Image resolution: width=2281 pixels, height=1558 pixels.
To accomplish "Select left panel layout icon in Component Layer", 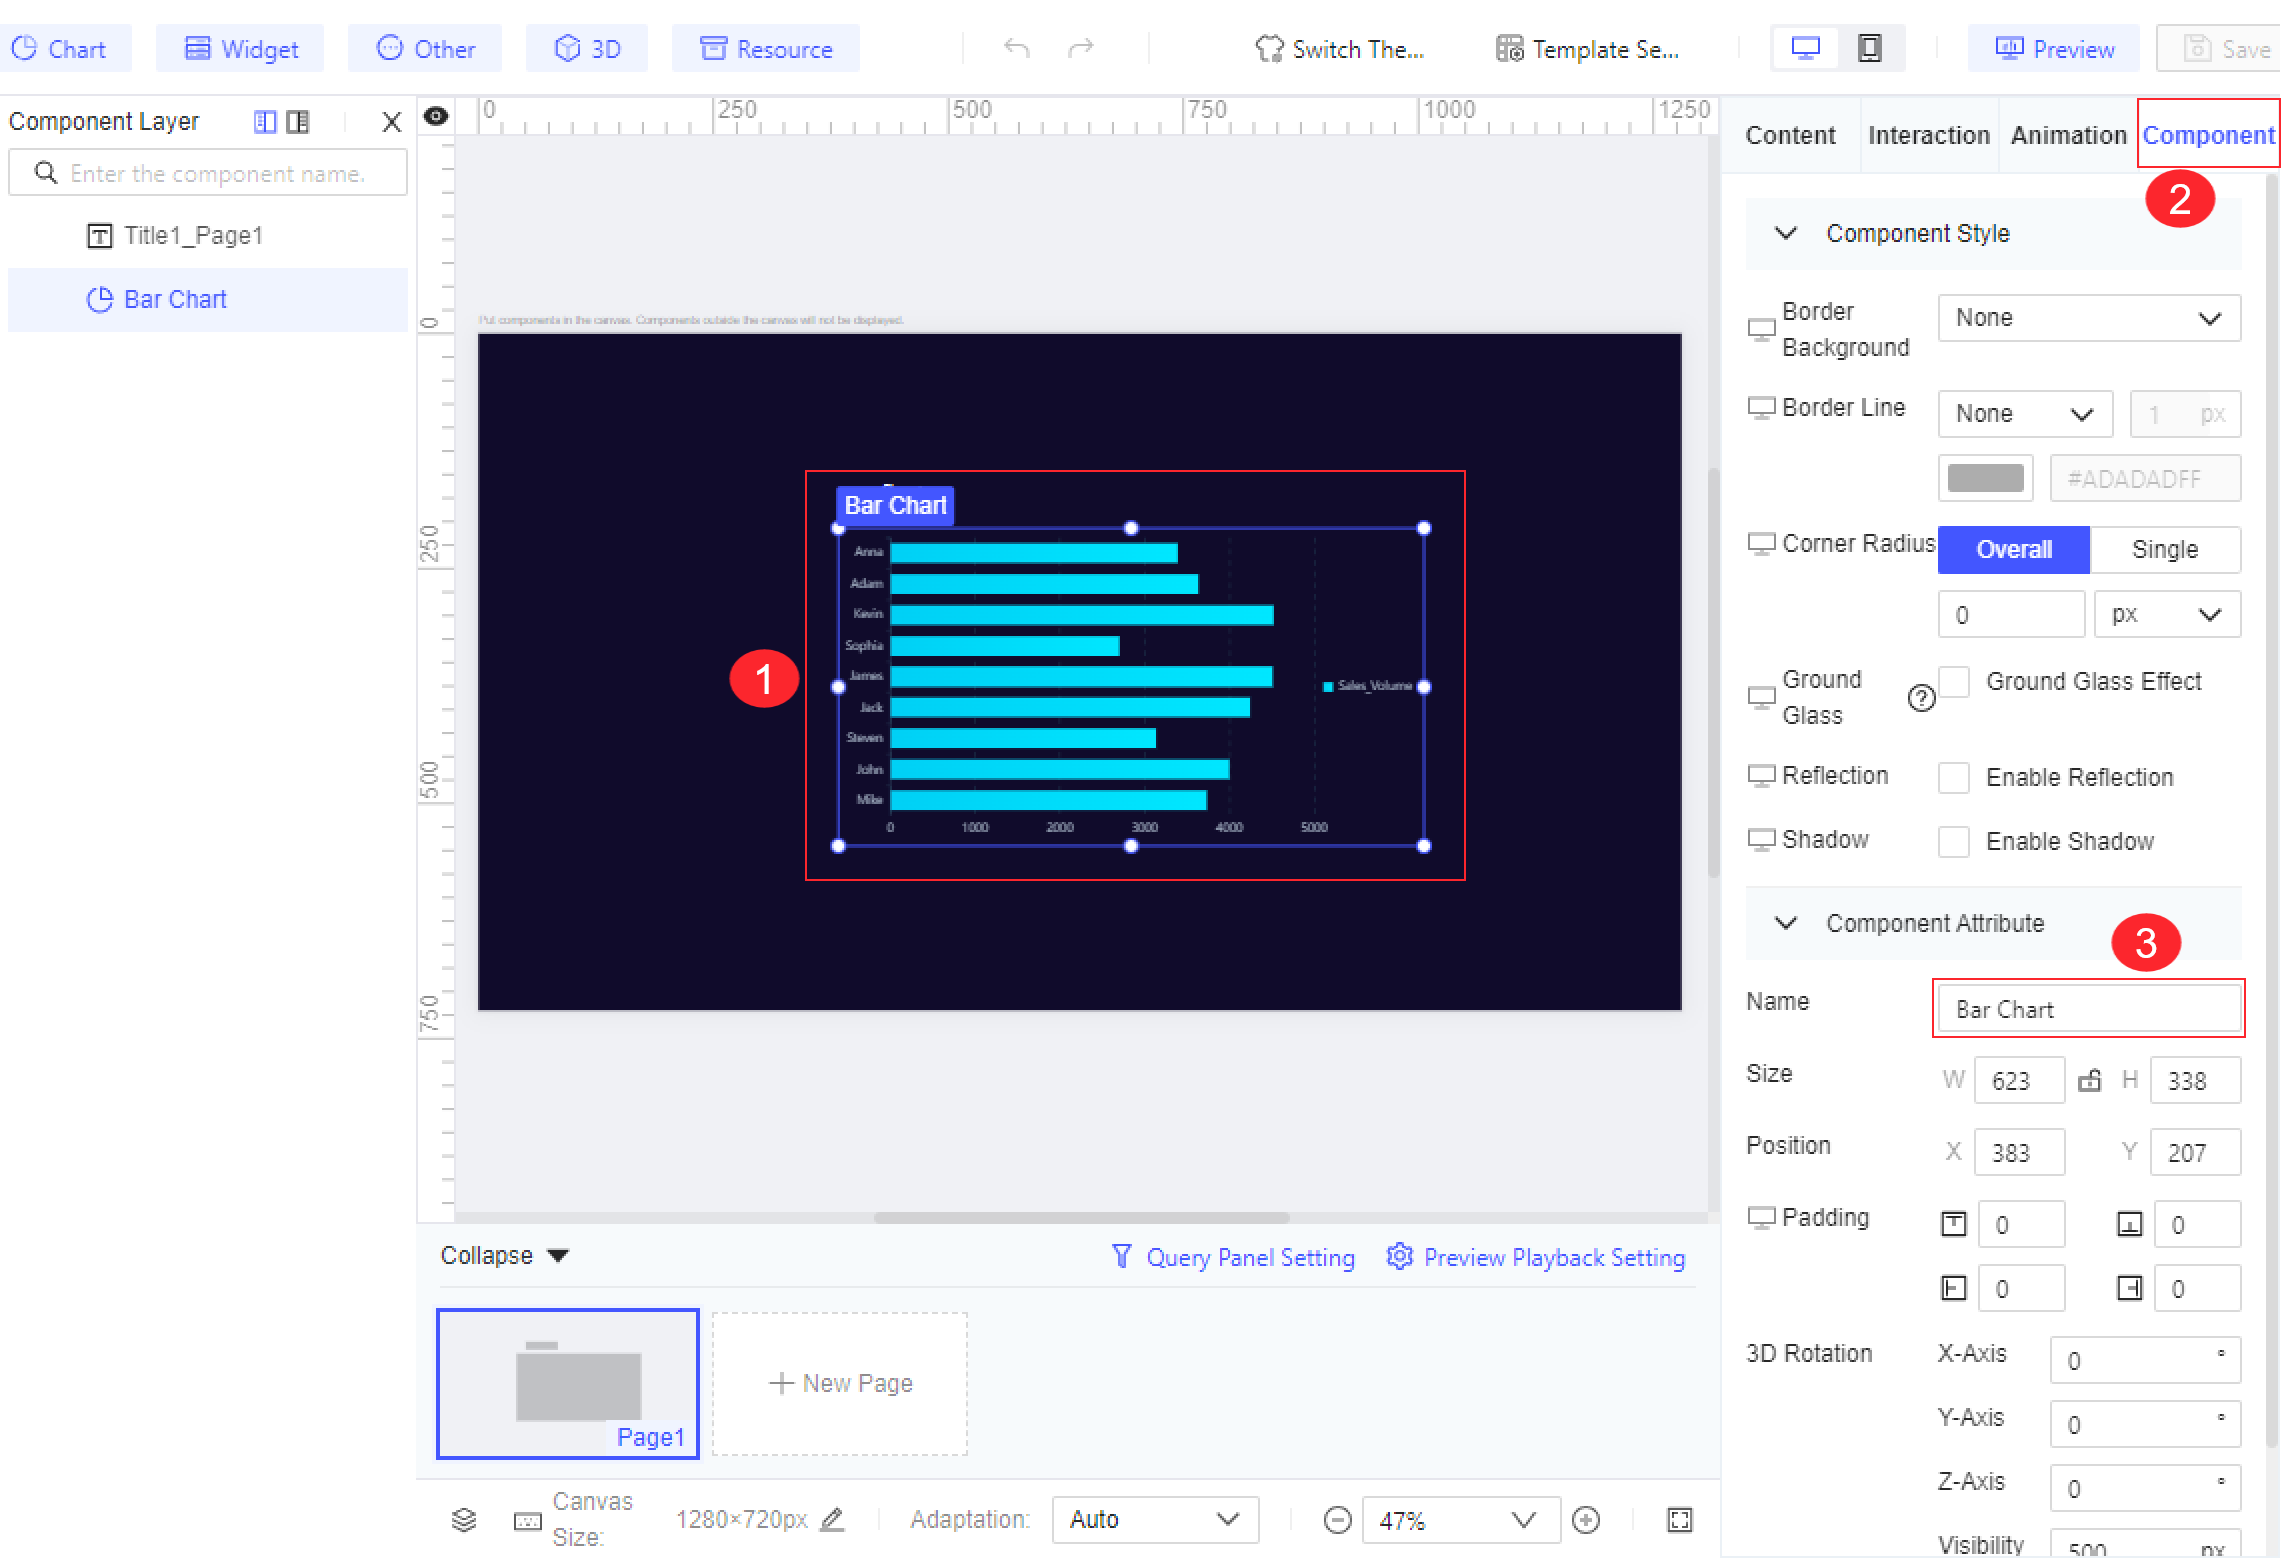I will tap(265, 122).
